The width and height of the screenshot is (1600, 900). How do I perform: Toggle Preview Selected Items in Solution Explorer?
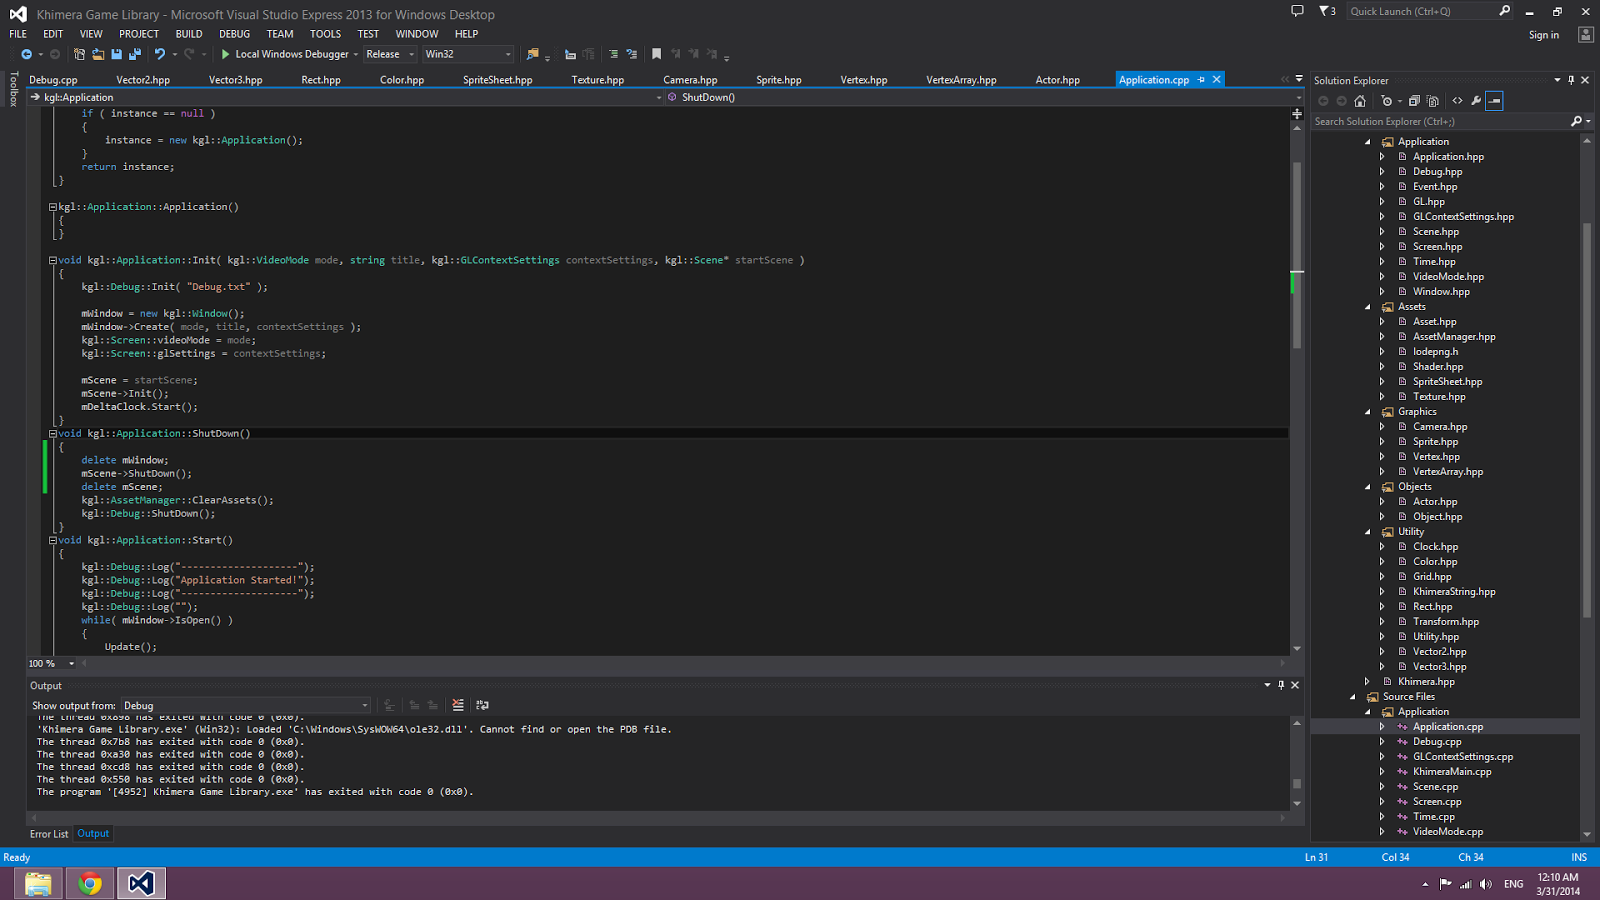(x=1494, y=101)
